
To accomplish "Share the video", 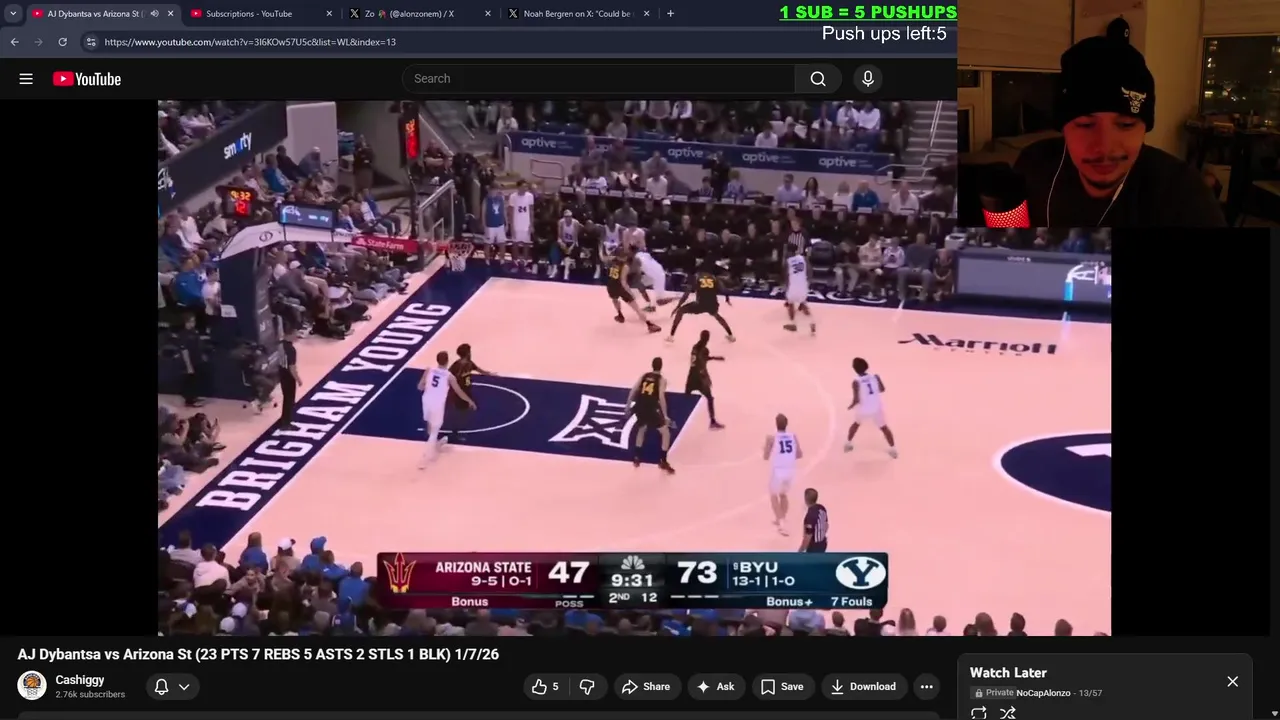I will pos(646,687).
